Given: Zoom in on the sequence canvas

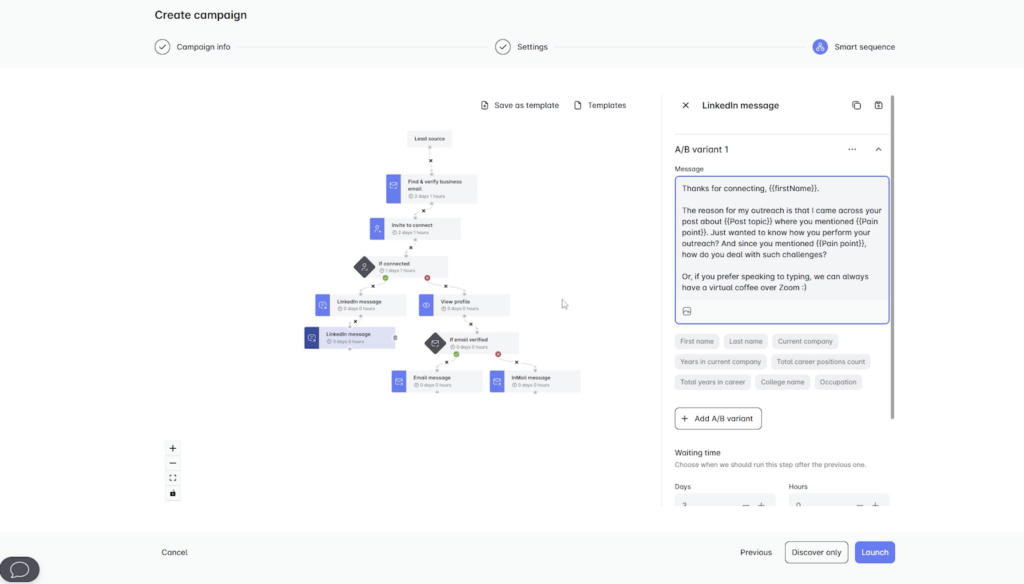Looking at the screenshot, I should pos(173,449).
